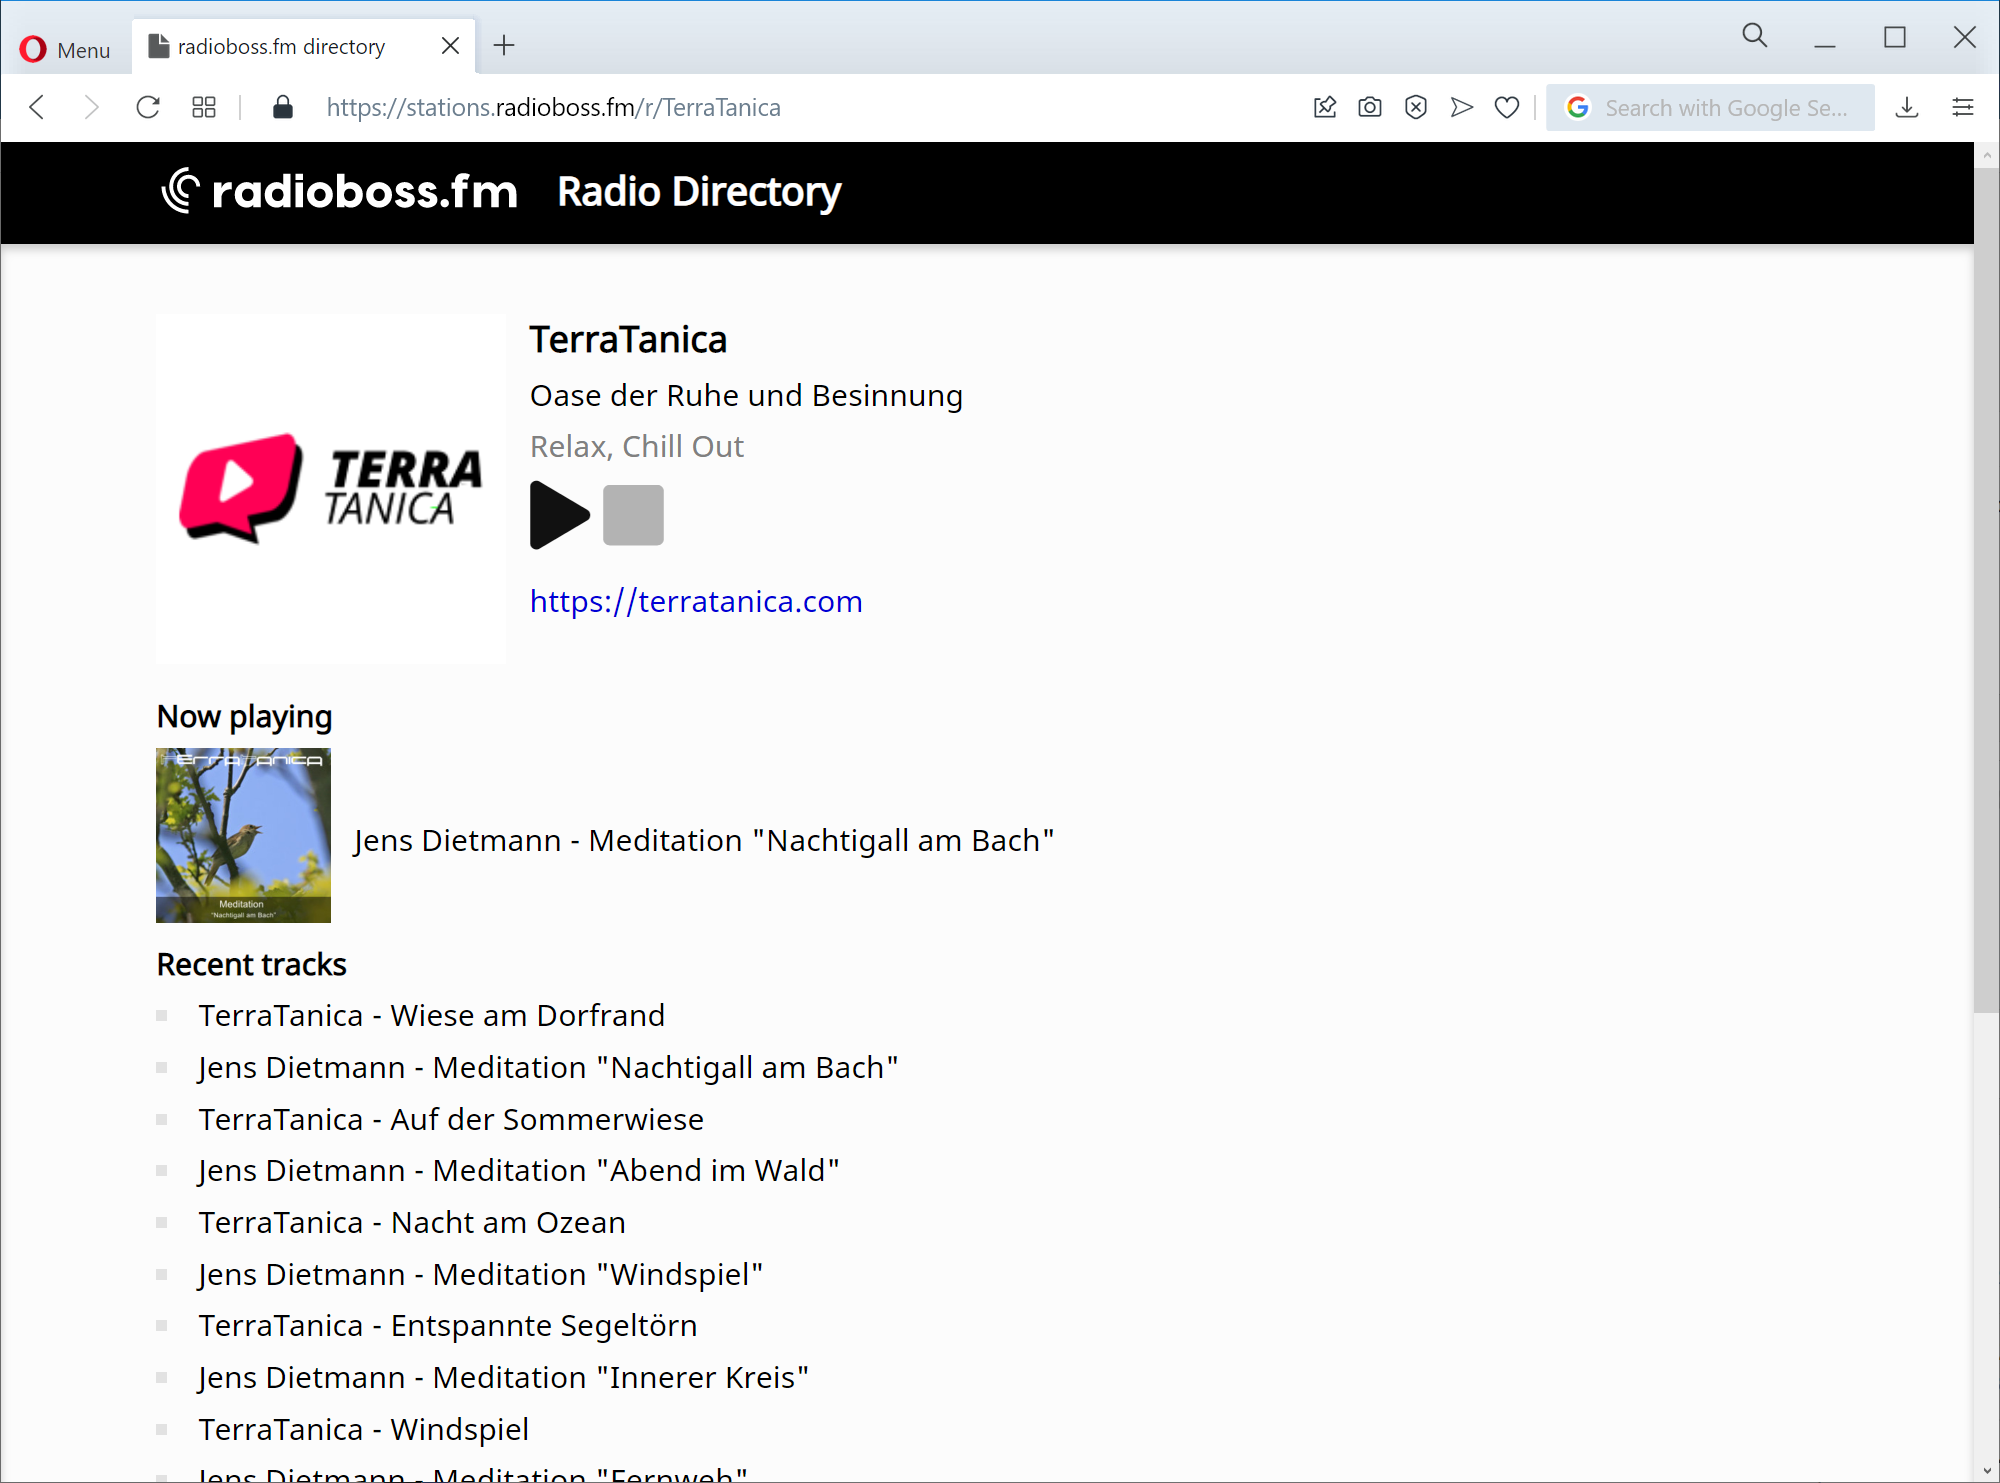Click the Terra Tanica station logo
The image size is (2000, 1483).
[x=331, y=489]
